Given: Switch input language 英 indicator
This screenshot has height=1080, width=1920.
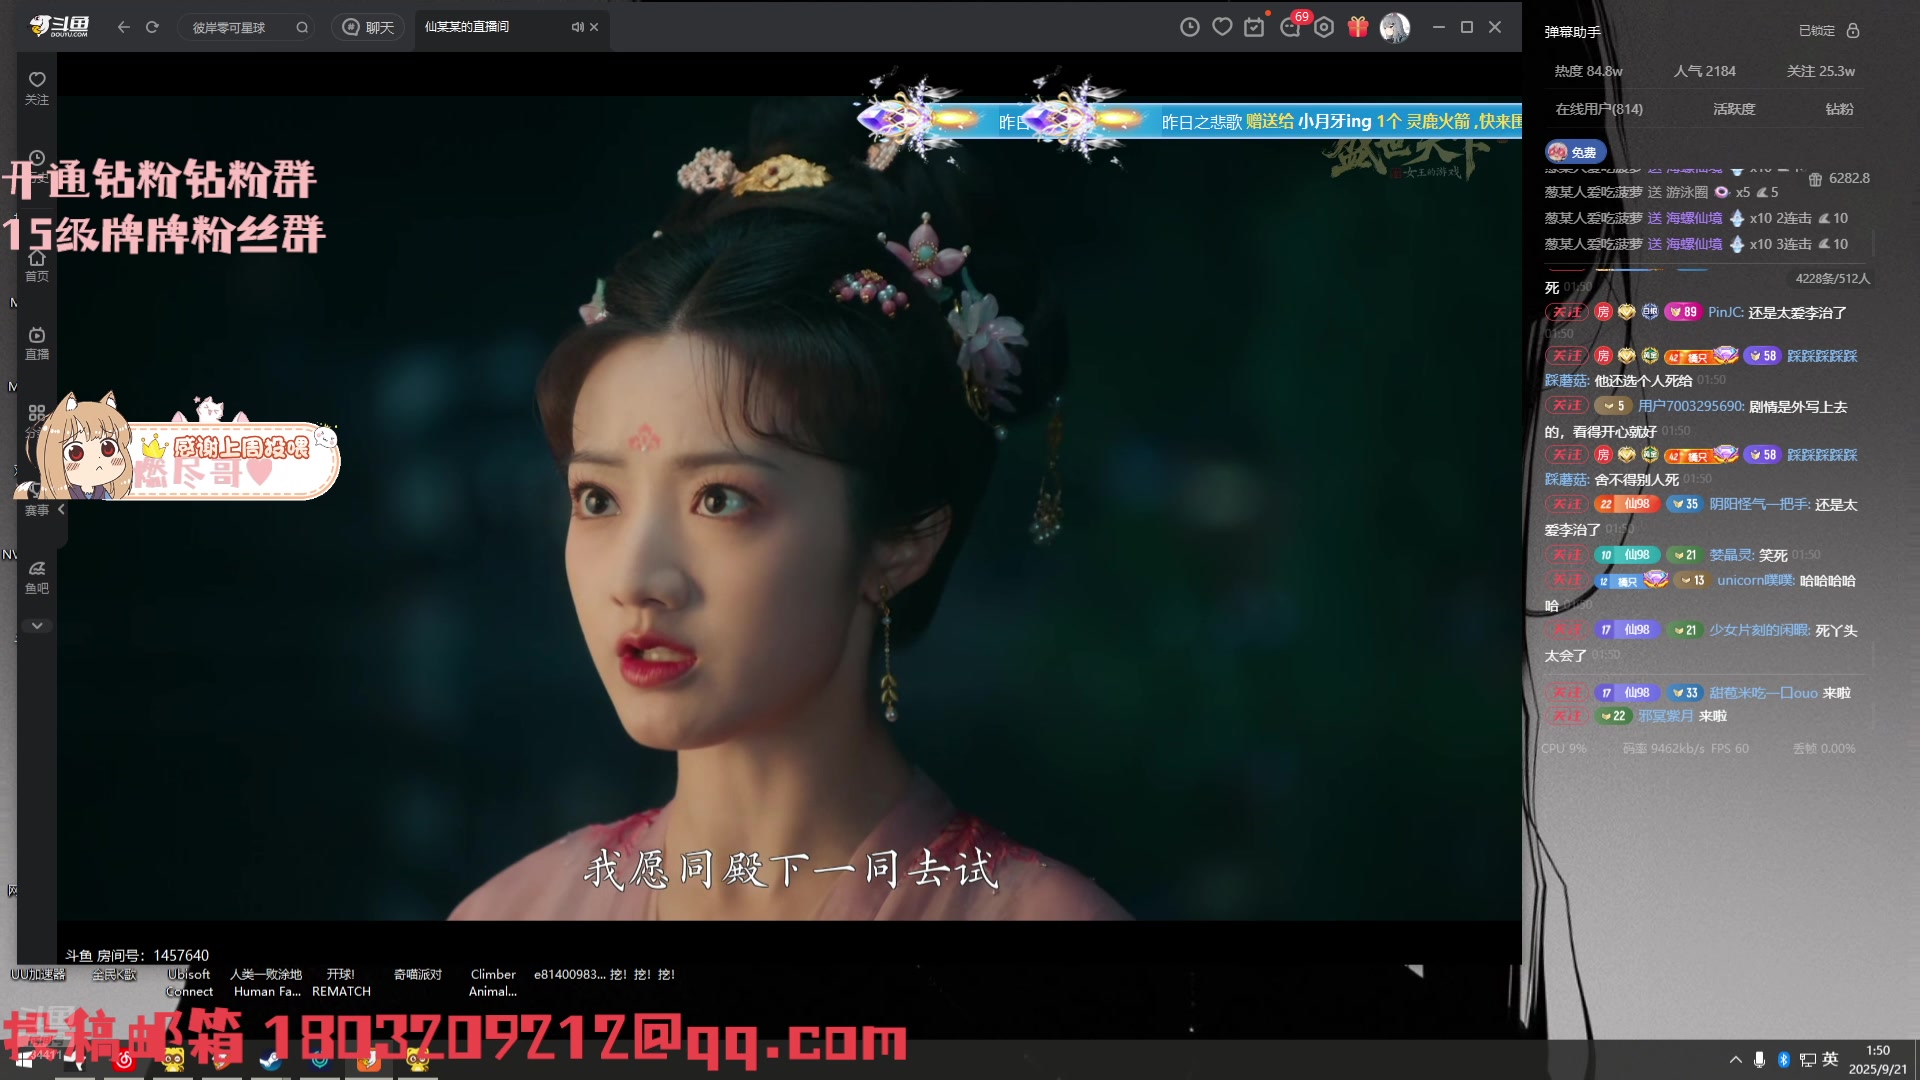Looking at the screenshot, I should pyautogui.click(x=1830, y=1059).
